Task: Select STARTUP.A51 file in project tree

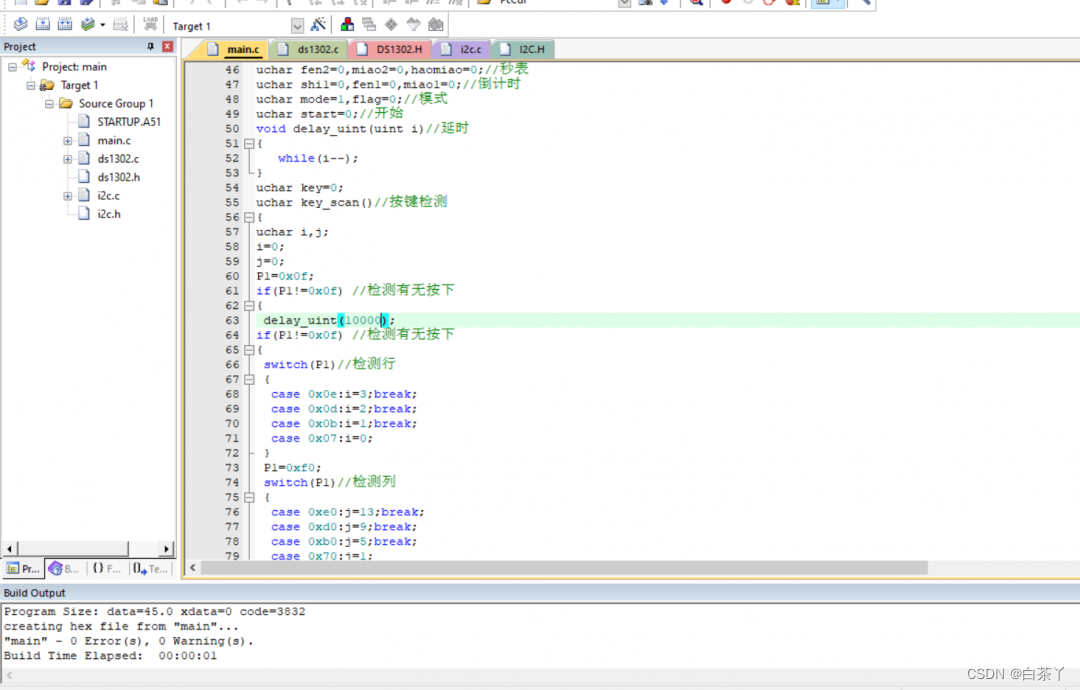Action: coord(128,122)
